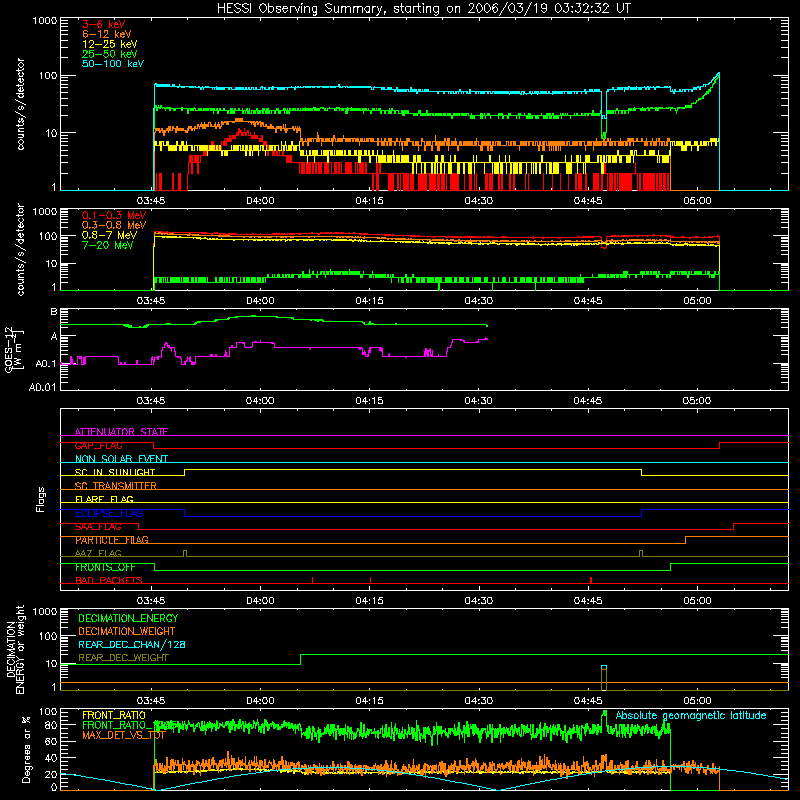Select the 3-6 keV legend label
The width and height of the screenshot is (800, 800).
pos(104,24)
